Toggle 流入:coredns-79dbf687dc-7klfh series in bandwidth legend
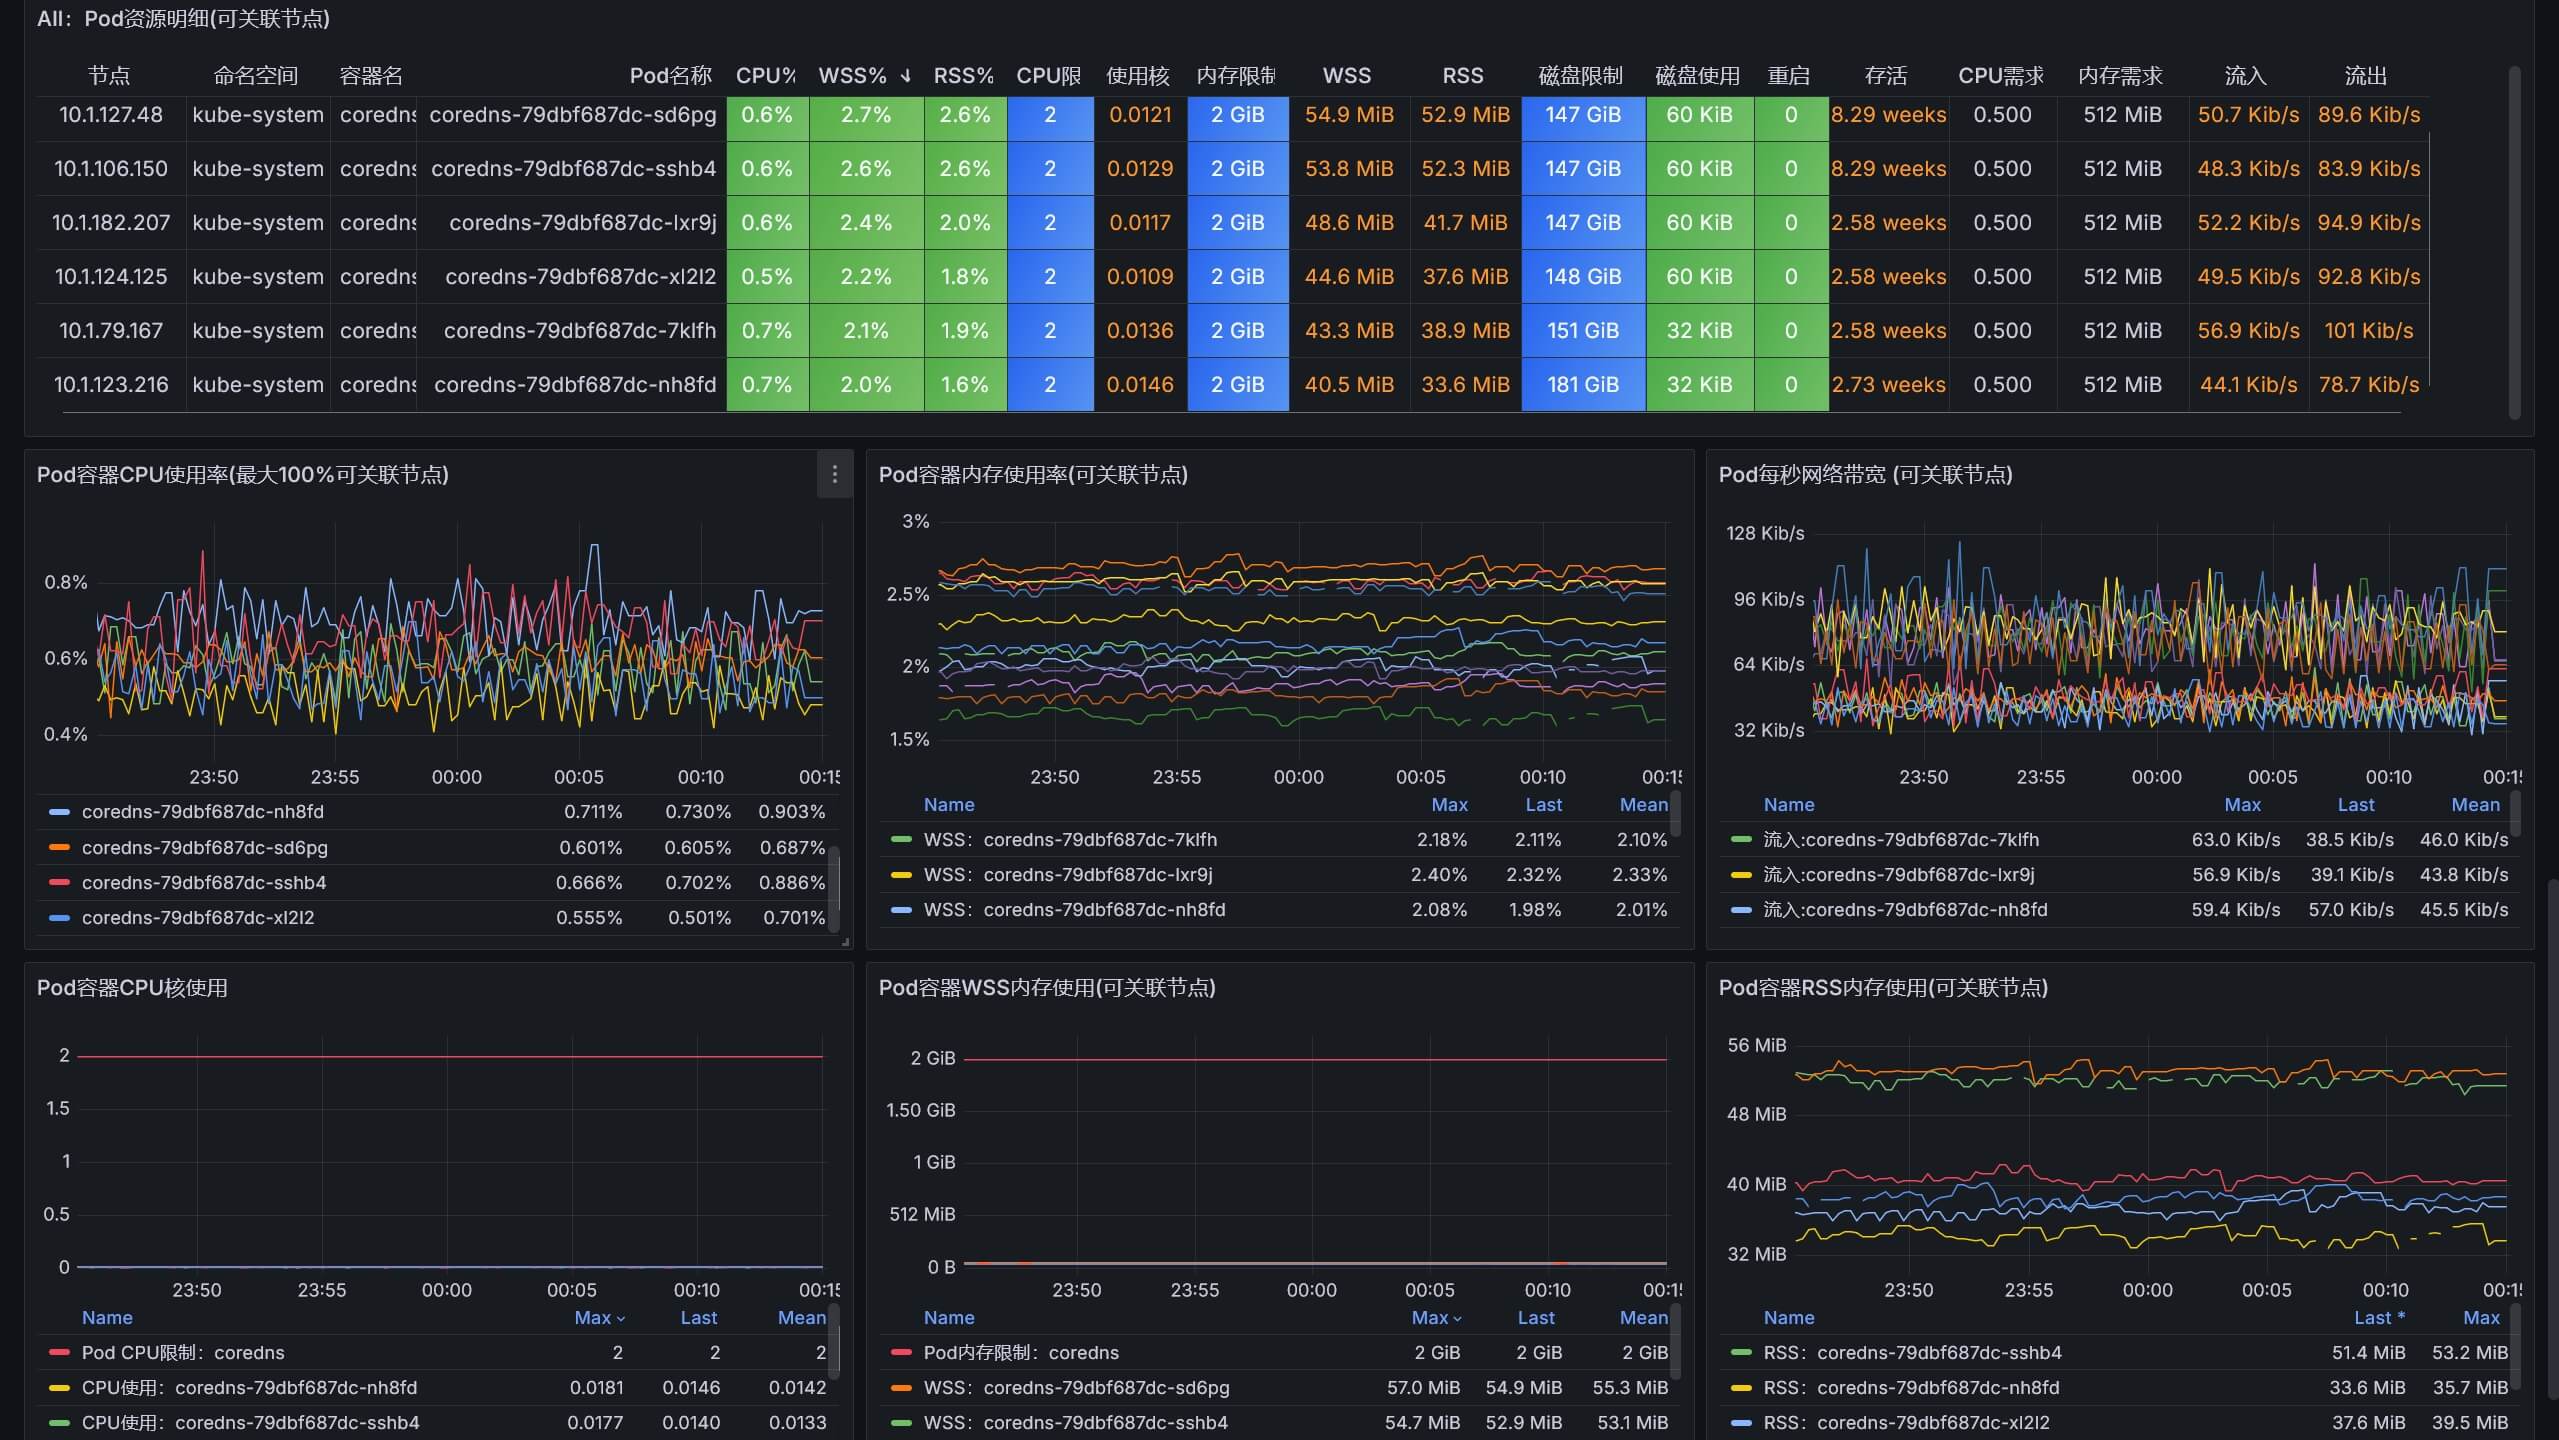The height and width of the screenshot is (1440, 2559). click(x=1901, y=840)
